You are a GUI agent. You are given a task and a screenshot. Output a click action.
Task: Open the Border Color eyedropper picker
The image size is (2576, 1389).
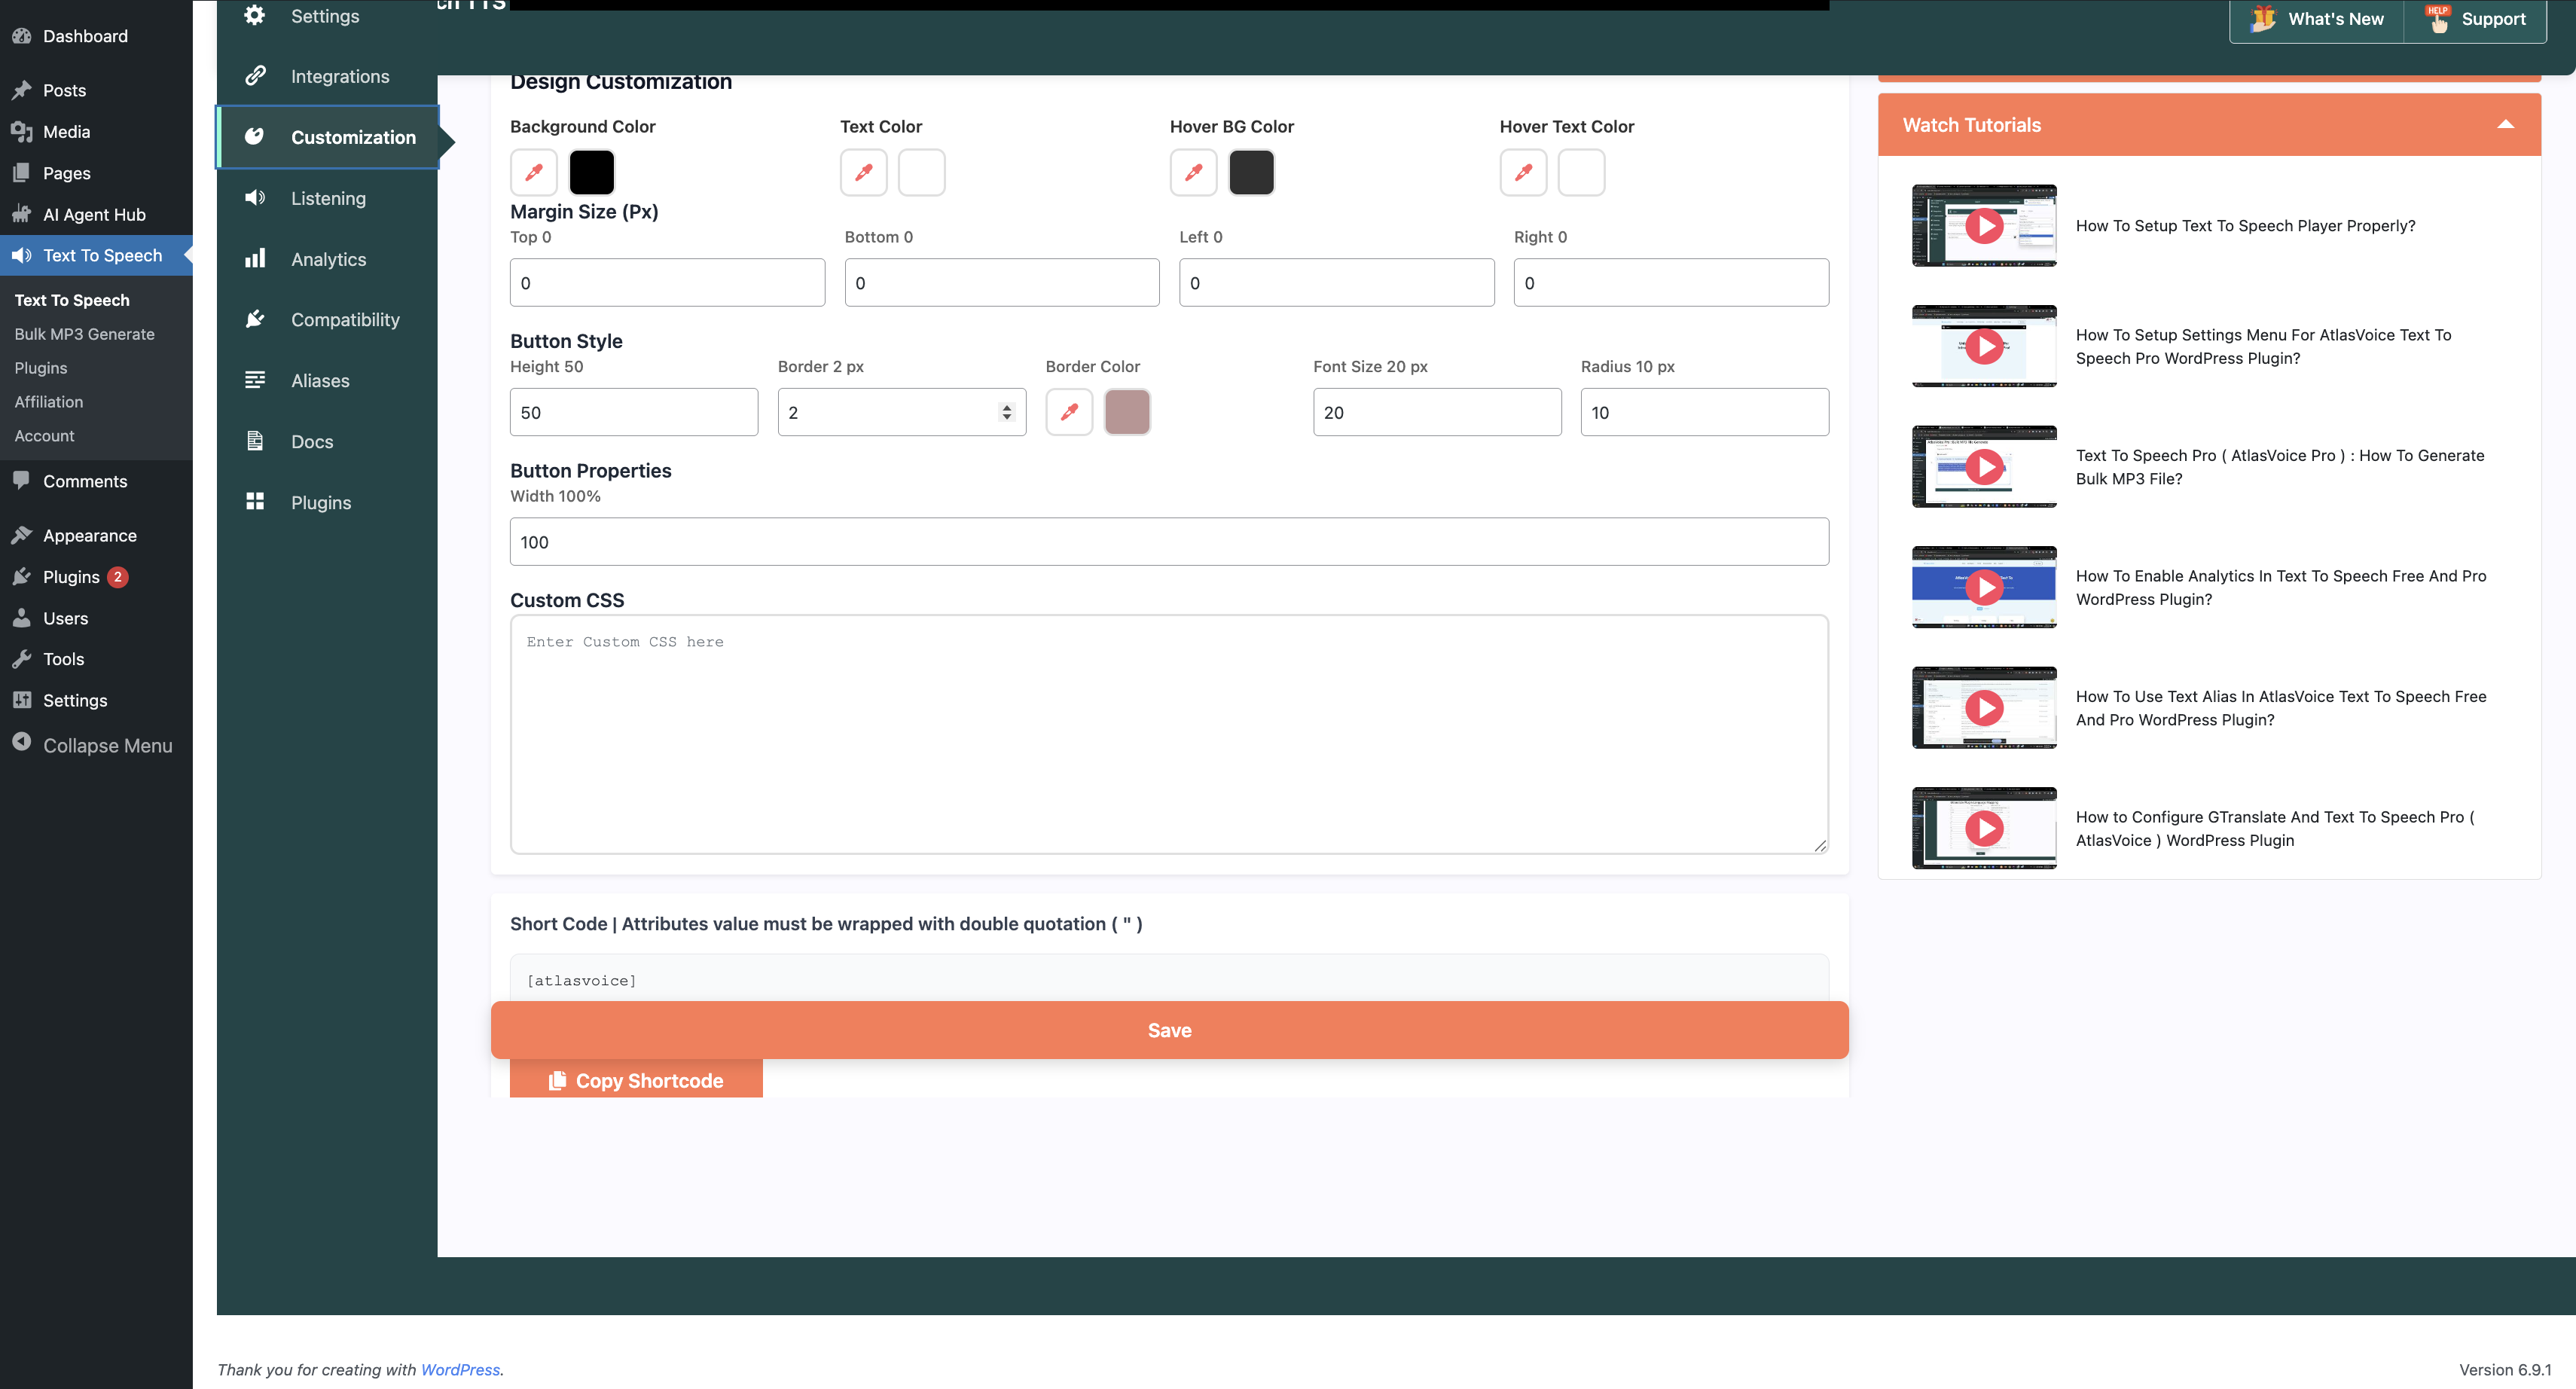(x=1069, y=411)
